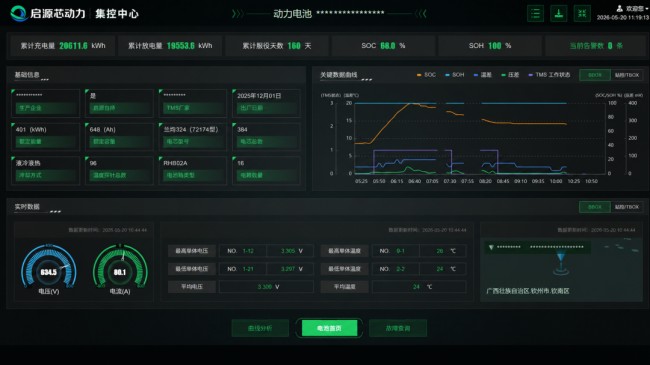Click highest cell voltage value 3.305
The height and width of the screenshot is (365, 650).
[x=288, y=251]
